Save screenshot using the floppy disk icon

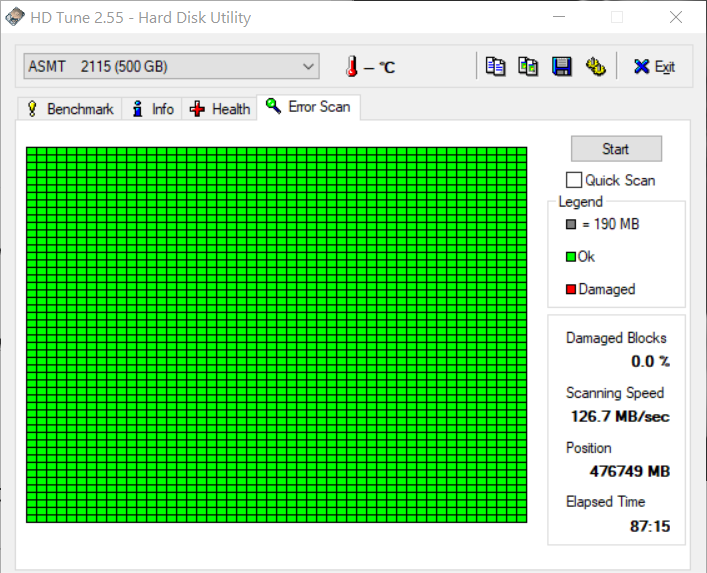(562, 66)
